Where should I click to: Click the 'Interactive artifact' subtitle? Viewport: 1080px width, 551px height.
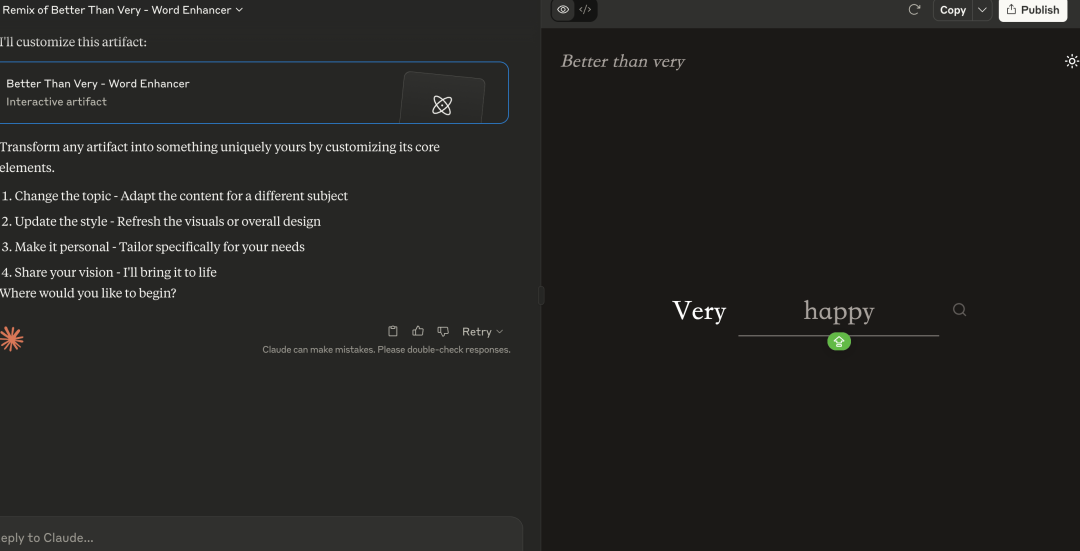(x=56, y=102)
